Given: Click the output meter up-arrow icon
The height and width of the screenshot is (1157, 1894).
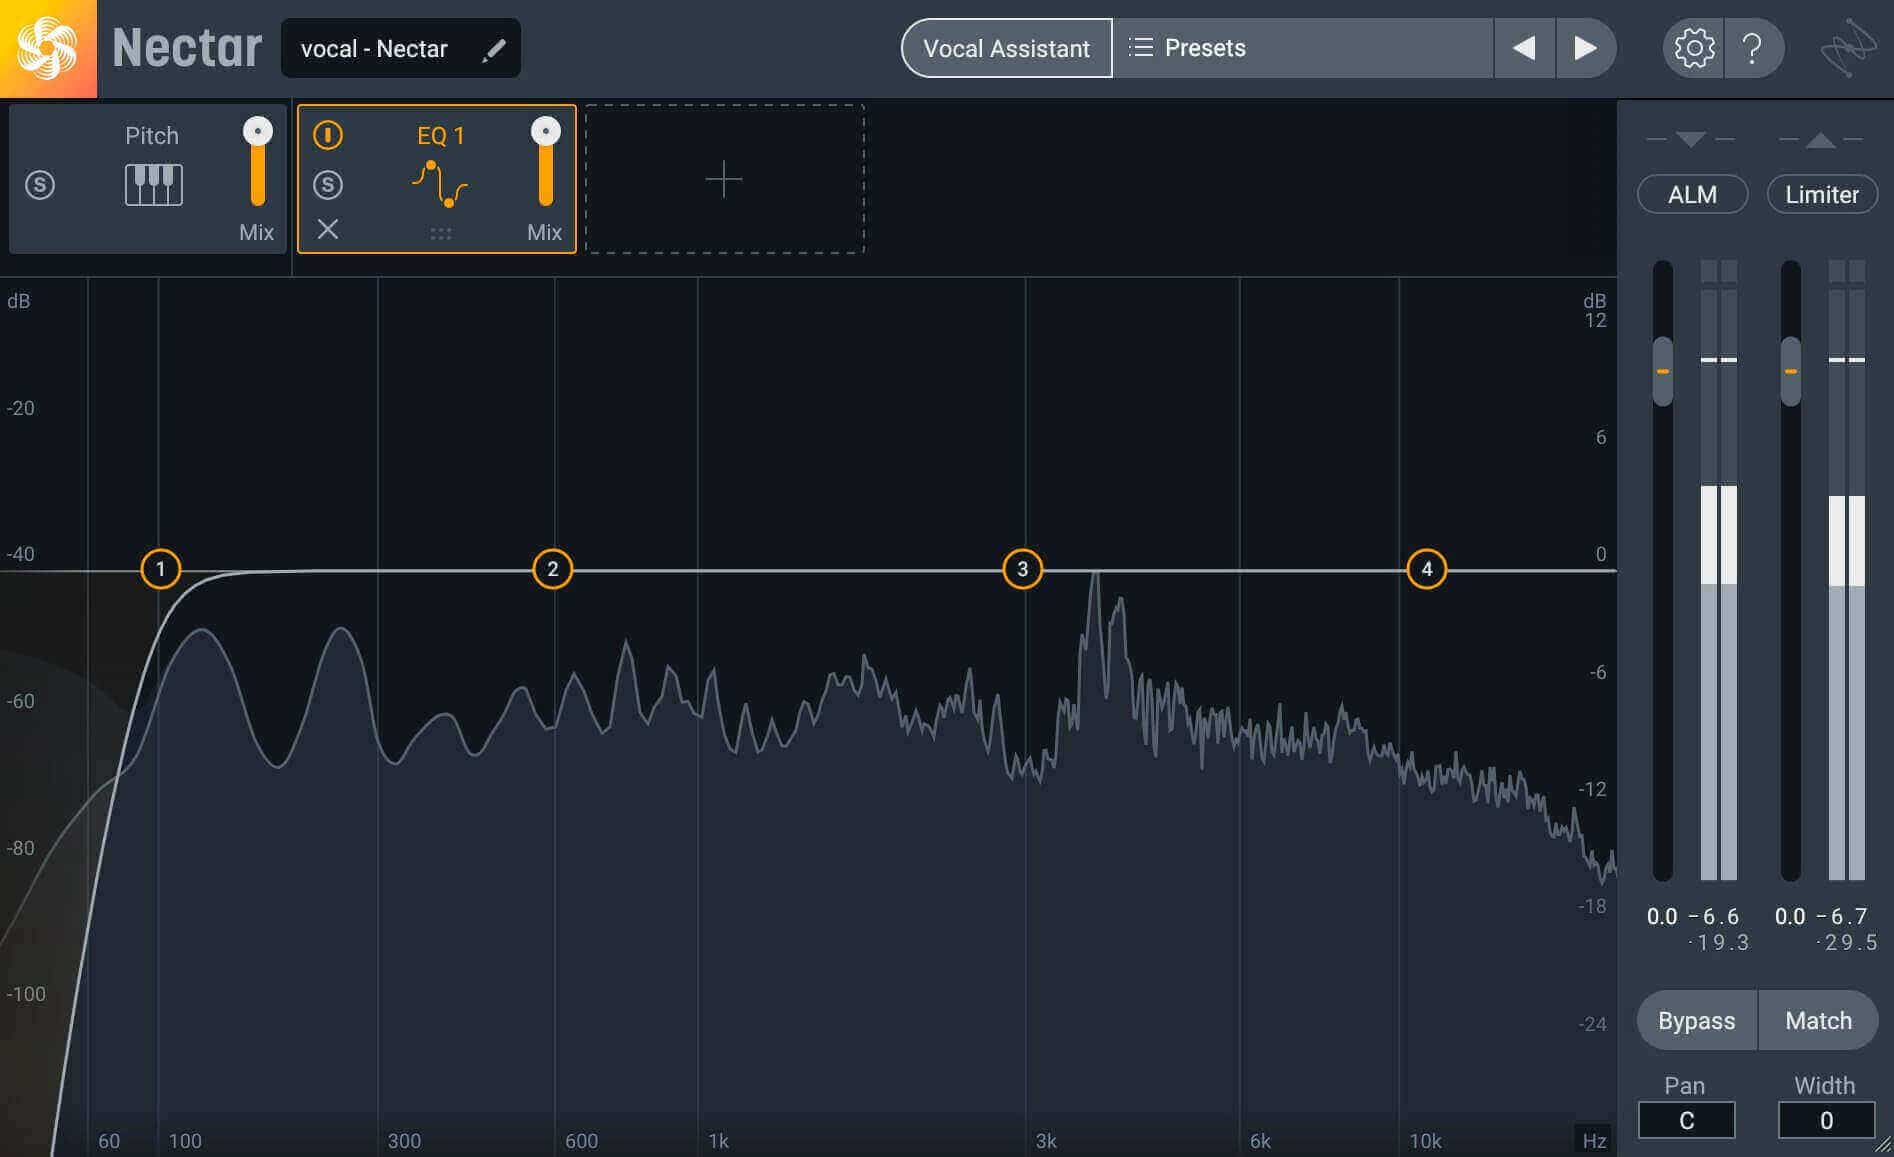Looking at the screenshot, I should click(1821, 140).
